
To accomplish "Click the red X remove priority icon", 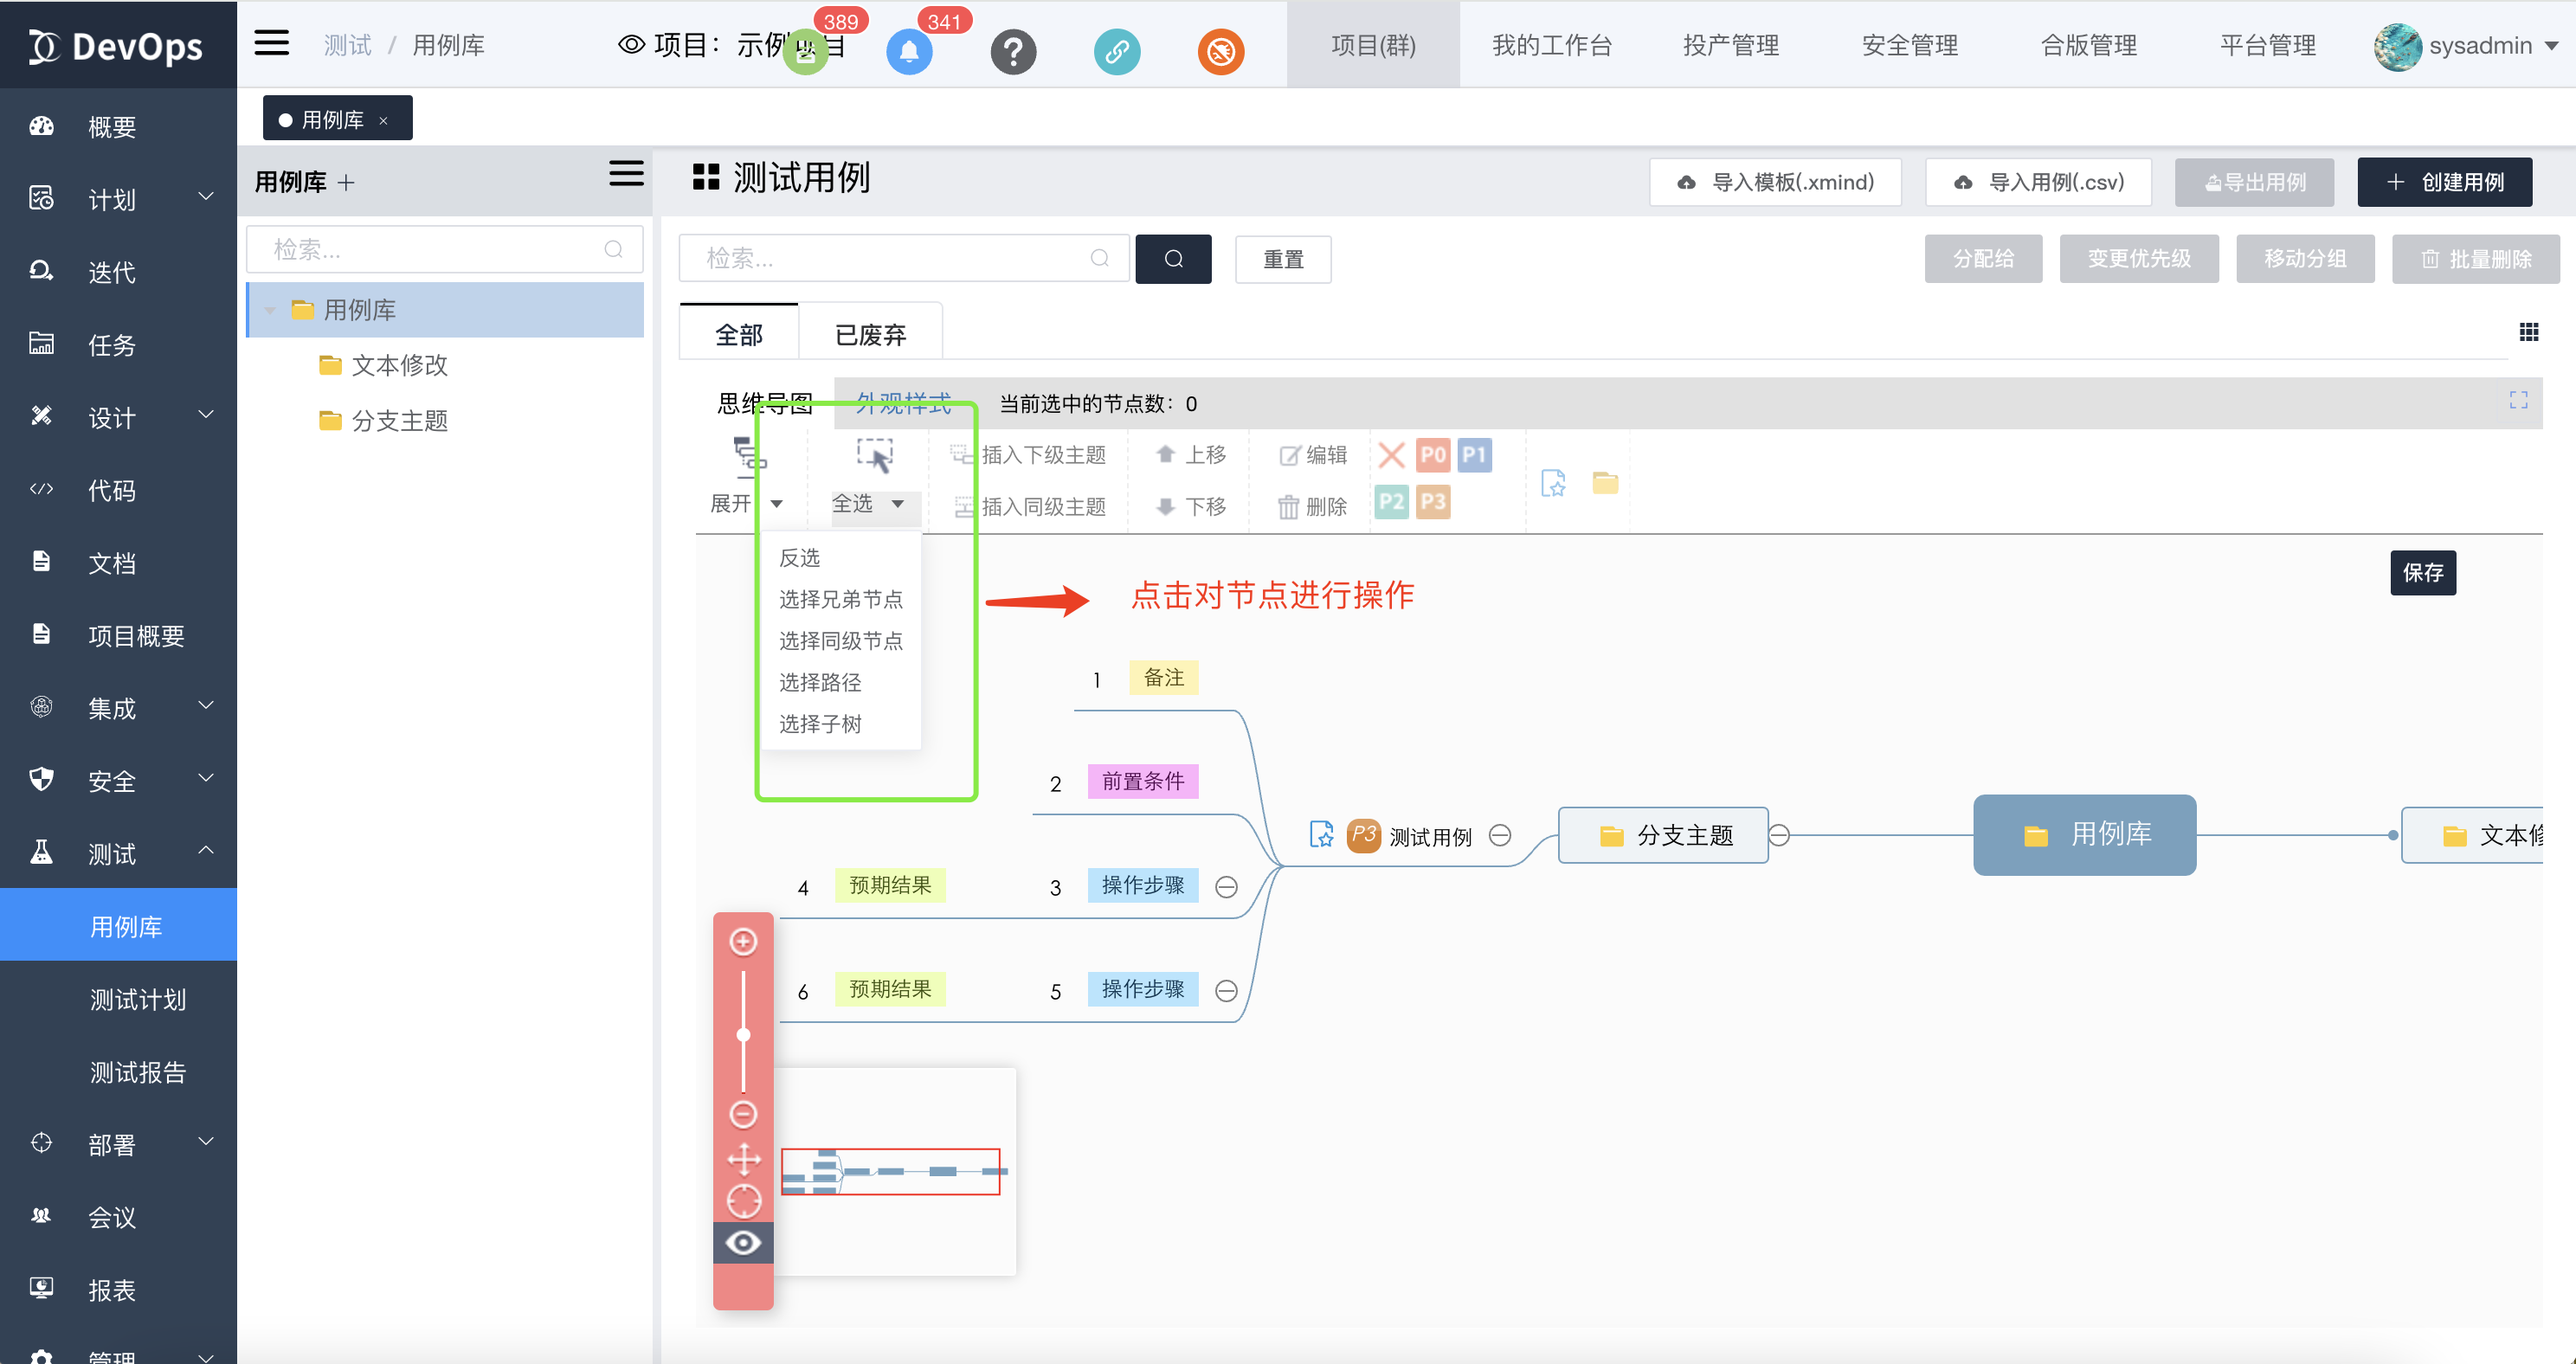I will 1390,455.
